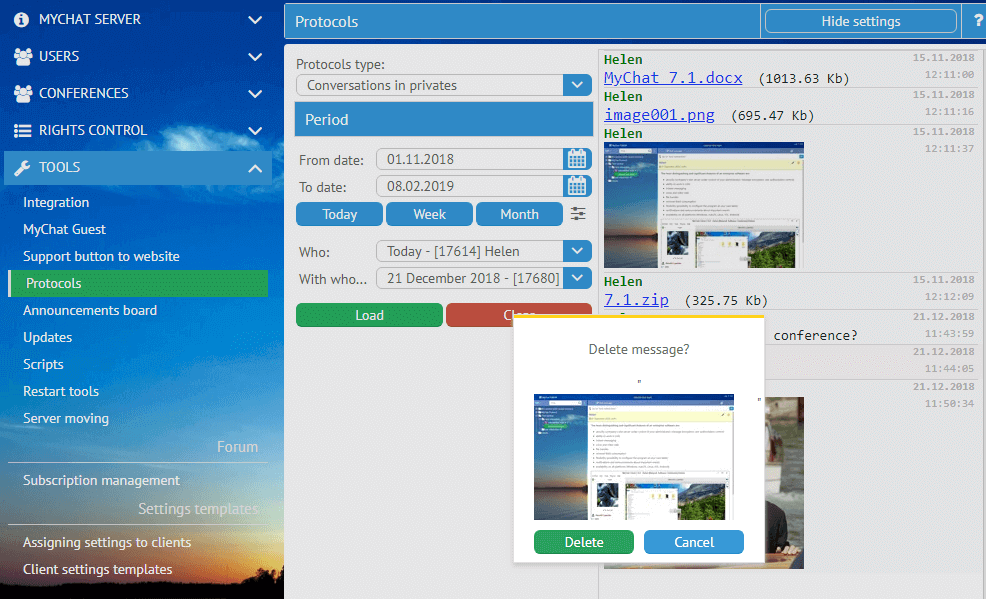Viewport: 986px width, 599px height.
Task: Open Integration in the Tools menu
Action: click(56, 202)
